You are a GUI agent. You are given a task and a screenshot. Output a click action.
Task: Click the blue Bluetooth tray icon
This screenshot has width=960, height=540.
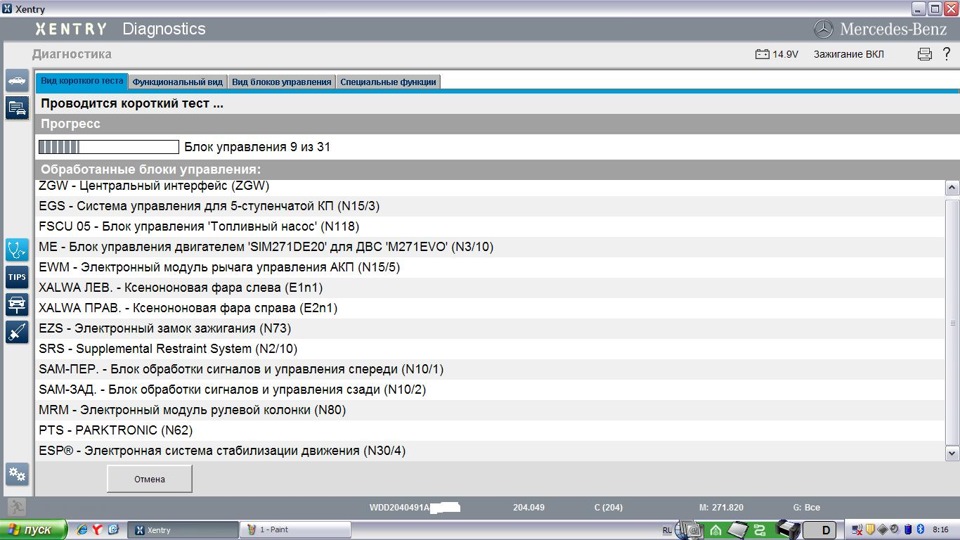(x=920, y=530)
